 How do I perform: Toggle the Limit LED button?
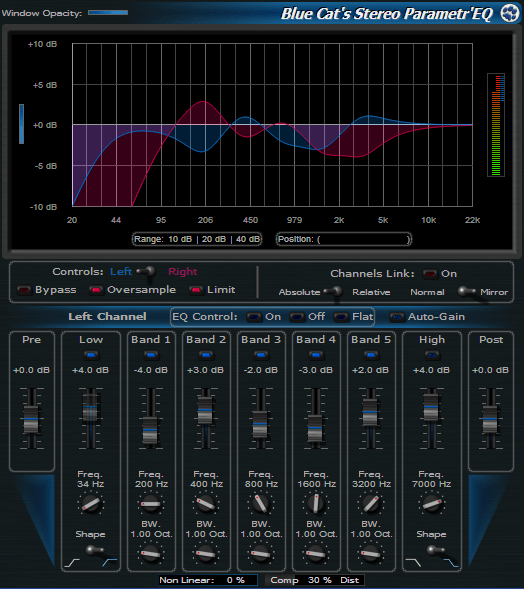[196, 290]
